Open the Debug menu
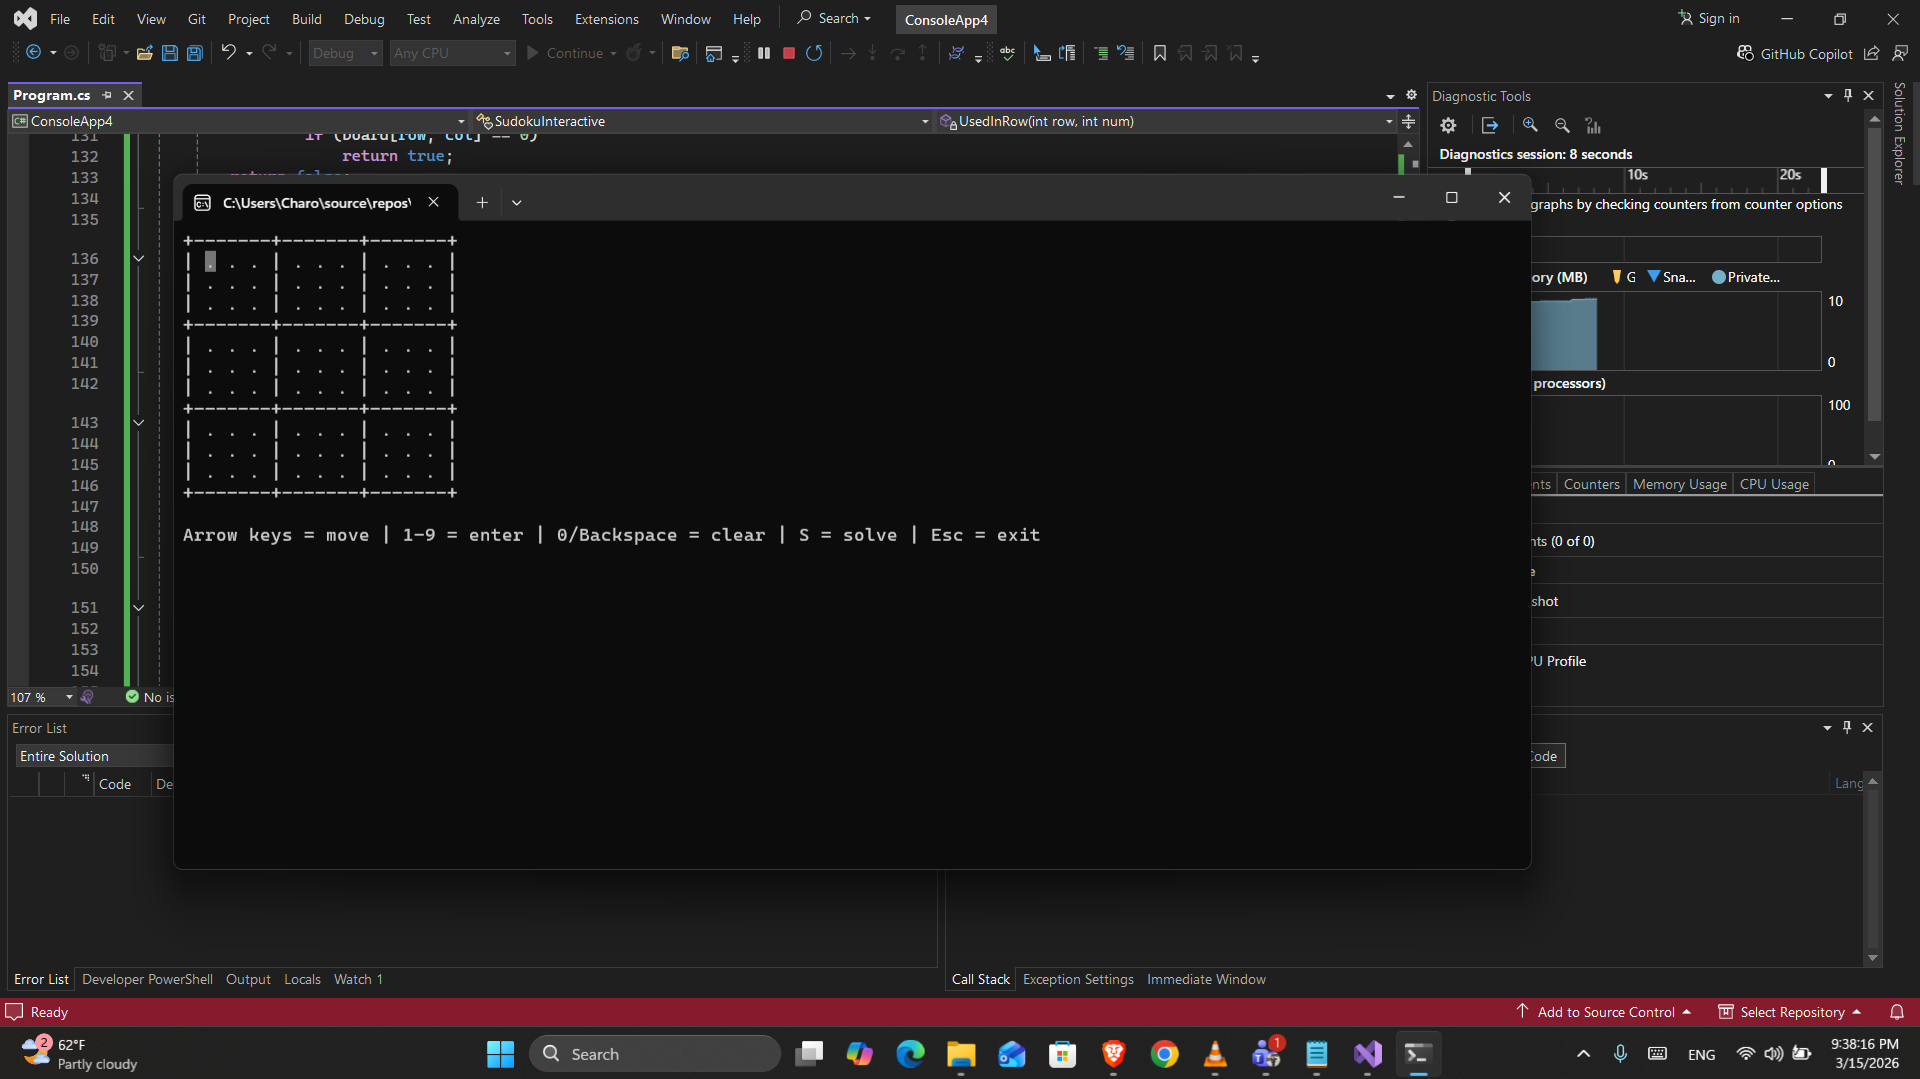1920x1079 pixels. [364, 18]
